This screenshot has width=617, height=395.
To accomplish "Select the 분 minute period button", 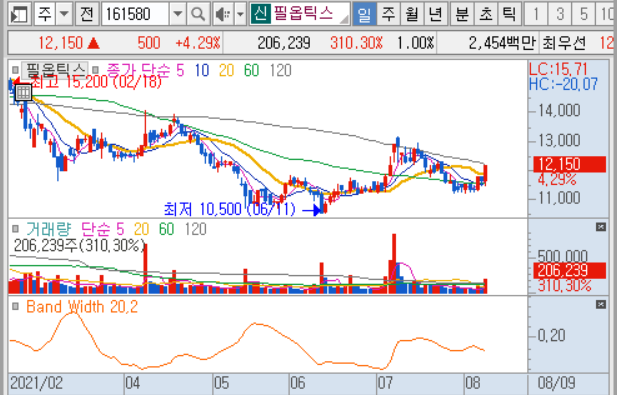I will (462, 14).
